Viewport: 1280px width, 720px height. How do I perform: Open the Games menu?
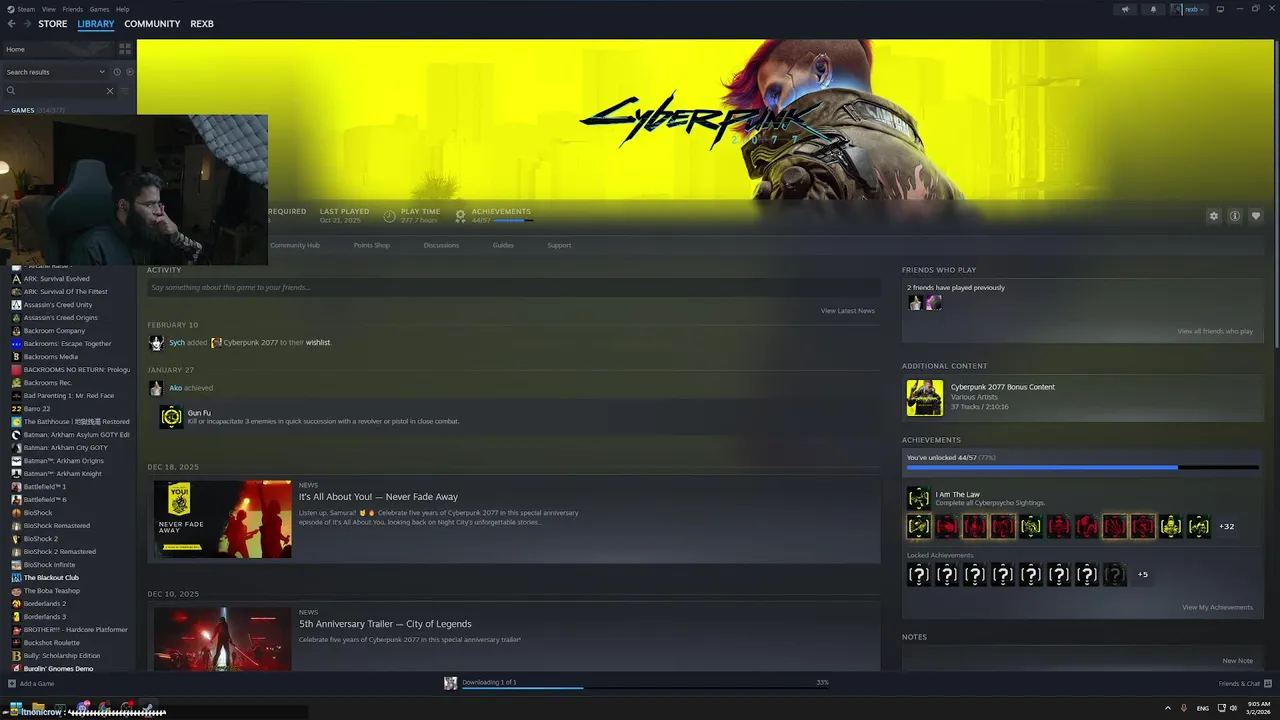coord(99,9)
